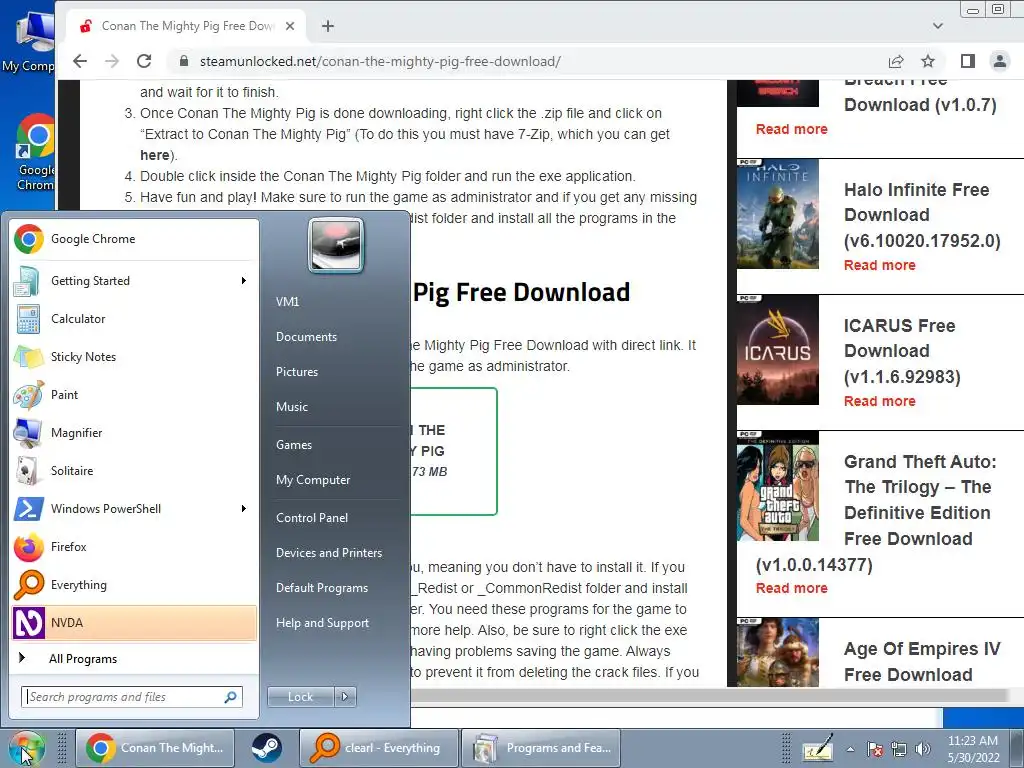Open Documents from Start menu
This screenshot has width=1024, height=768.
coord(306,337)
